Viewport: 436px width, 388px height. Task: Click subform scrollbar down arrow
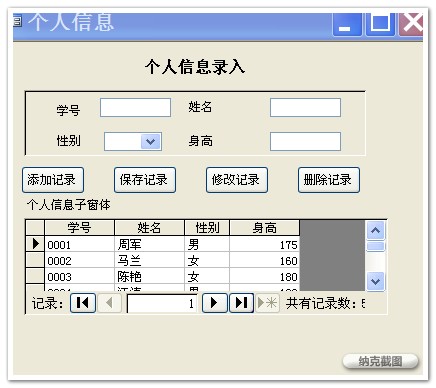[376, 281]
